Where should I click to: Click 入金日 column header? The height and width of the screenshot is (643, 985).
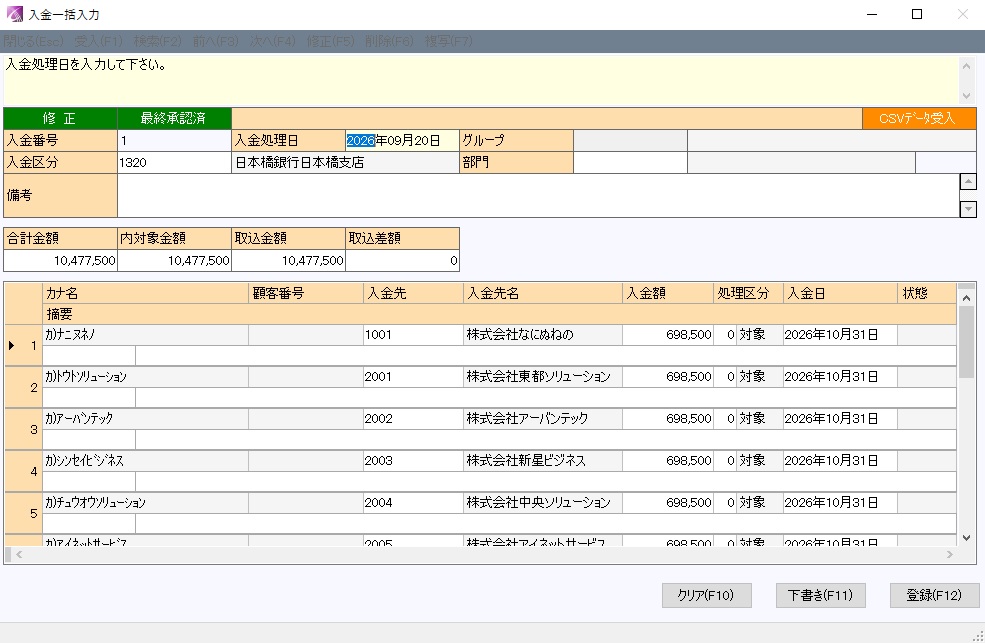click(x=840, y=293)
